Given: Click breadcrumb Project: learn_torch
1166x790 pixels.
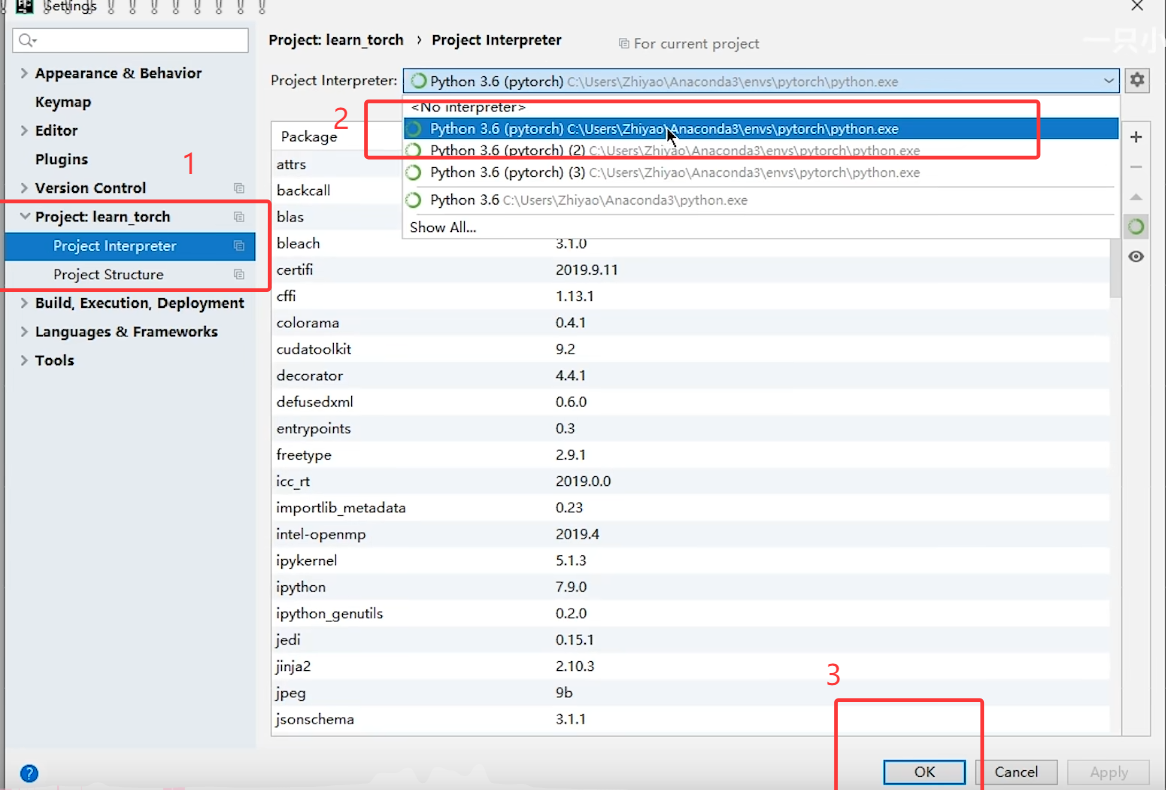Looking at the screenshot, I should (336, 40).
